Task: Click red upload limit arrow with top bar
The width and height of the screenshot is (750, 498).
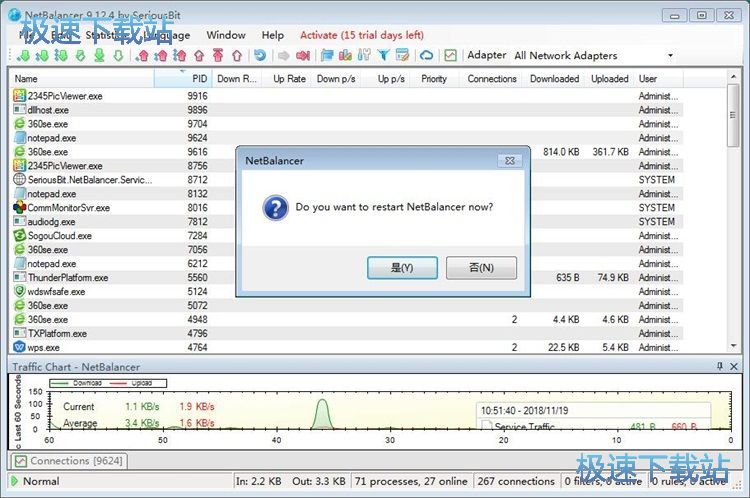Action: (x=218, y=55)
